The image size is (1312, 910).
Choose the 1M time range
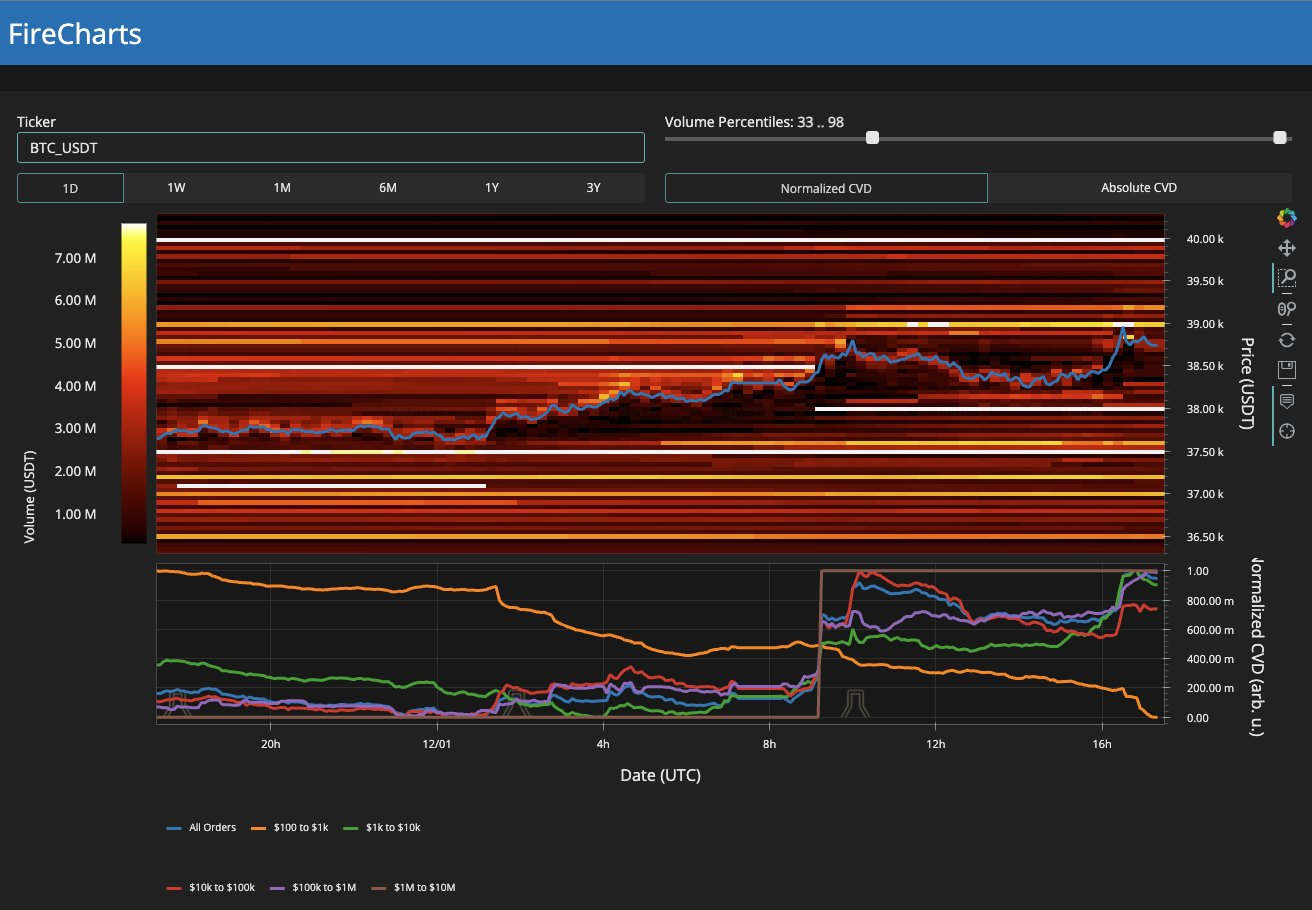(x=282, y=188)
